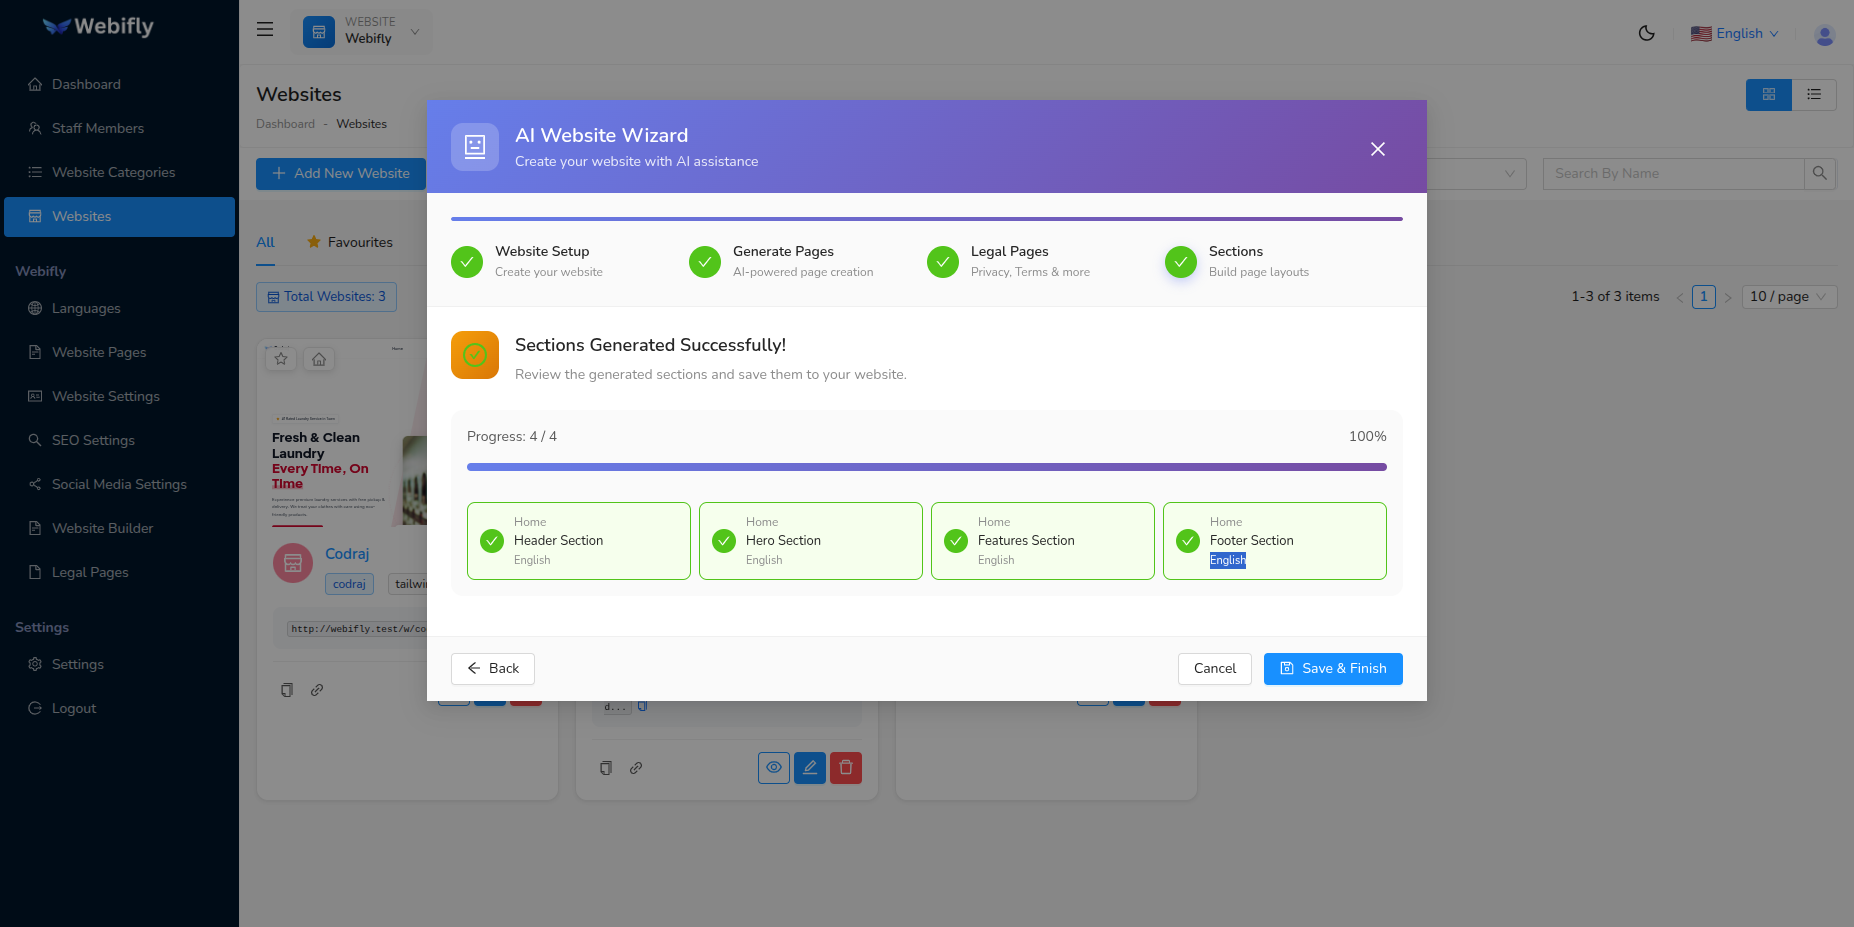Click the home icon on website card

[x=319, y=359]
